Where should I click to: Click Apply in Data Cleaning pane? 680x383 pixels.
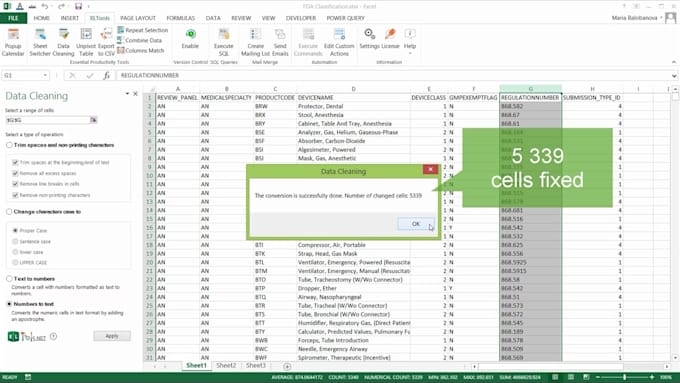(112, 336)
